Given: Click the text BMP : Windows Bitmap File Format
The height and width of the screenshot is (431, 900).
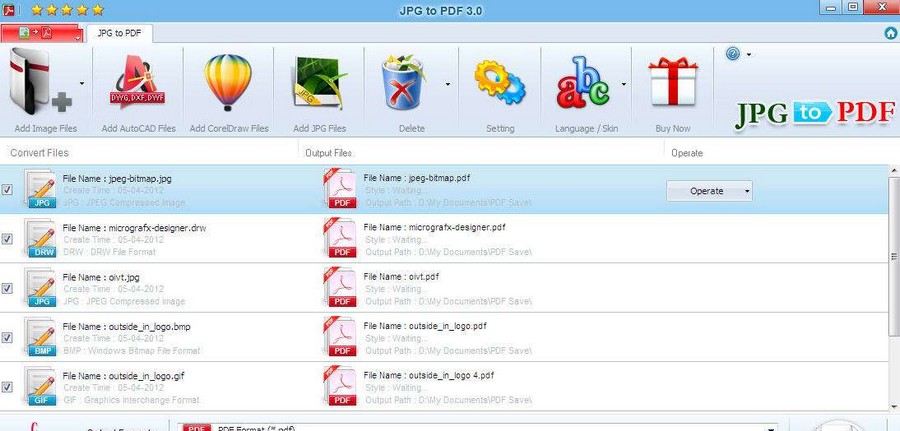Looking at the screenshot, I should tap(132, 351).
